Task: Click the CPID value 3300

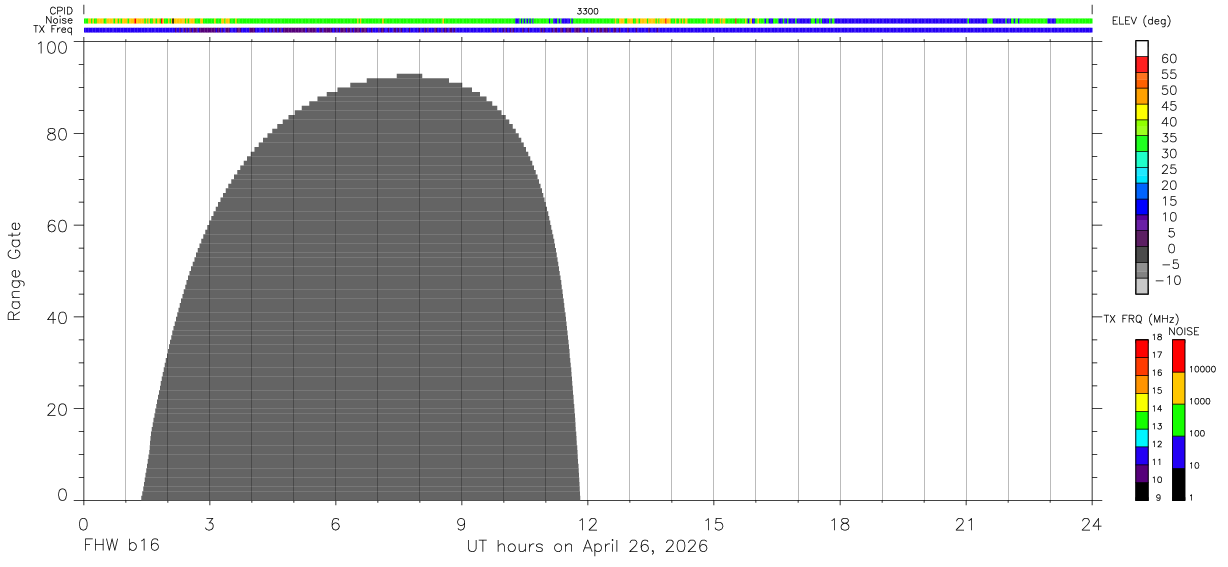Action: coord(588,11)
